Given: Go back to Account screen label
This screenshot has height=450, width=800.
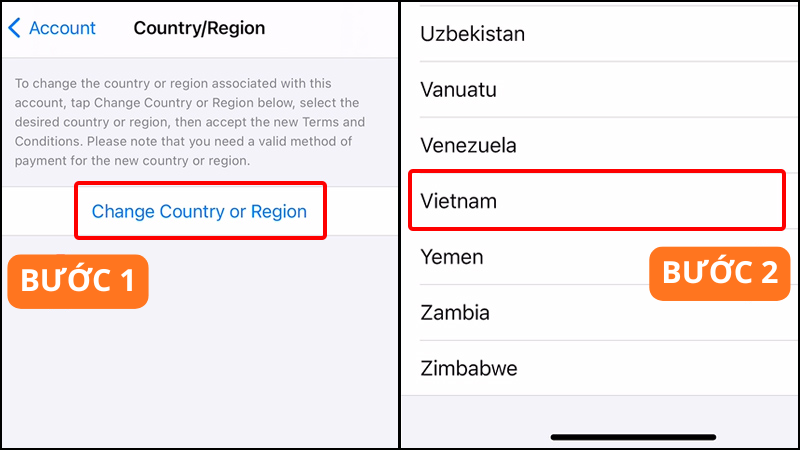Looking at the screenshot, I should click(x=62, y=28).
